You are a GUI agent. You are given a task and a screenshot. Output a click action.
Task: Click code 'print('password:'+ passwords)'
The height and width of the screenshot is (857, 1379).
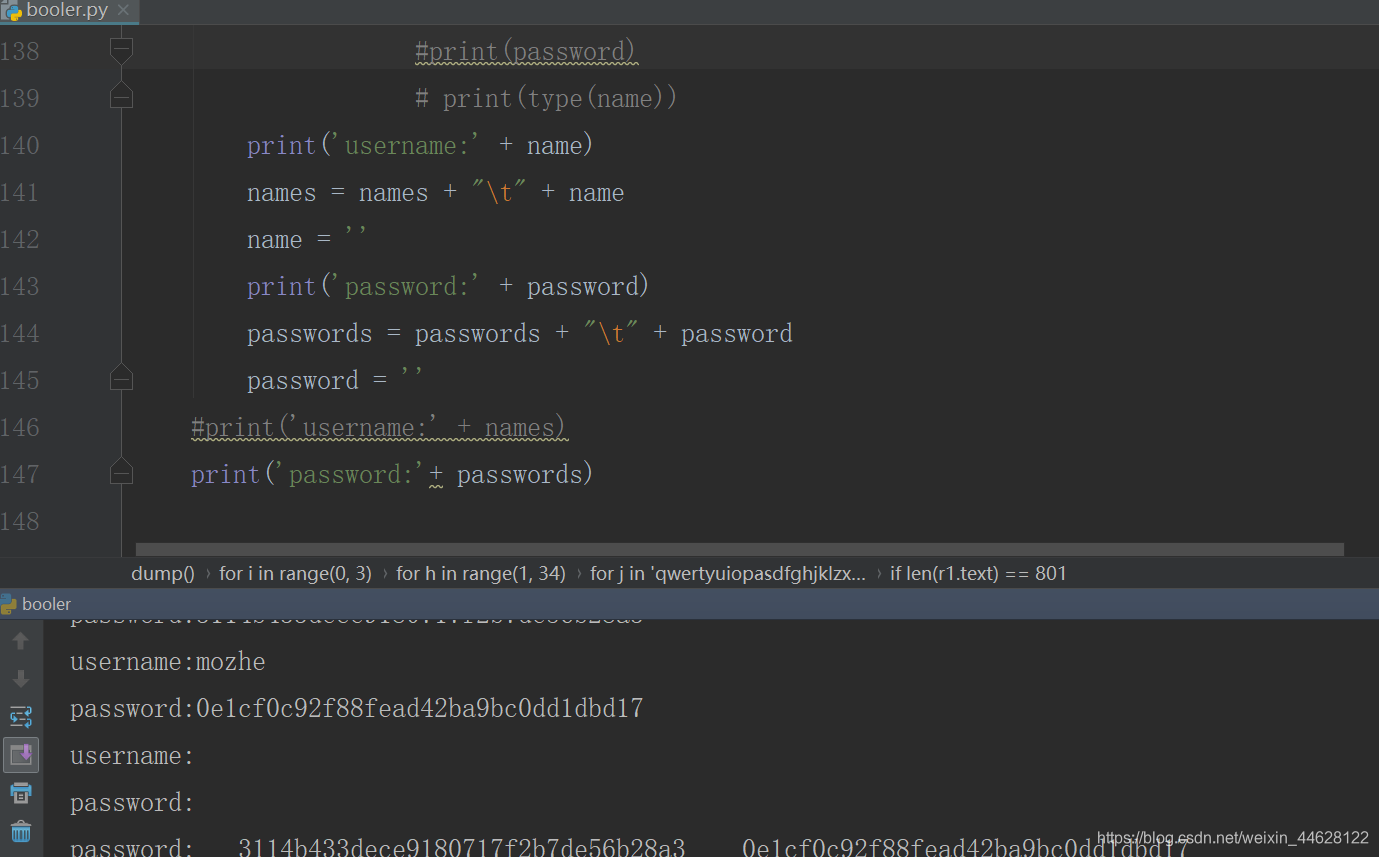coord(392,475)
